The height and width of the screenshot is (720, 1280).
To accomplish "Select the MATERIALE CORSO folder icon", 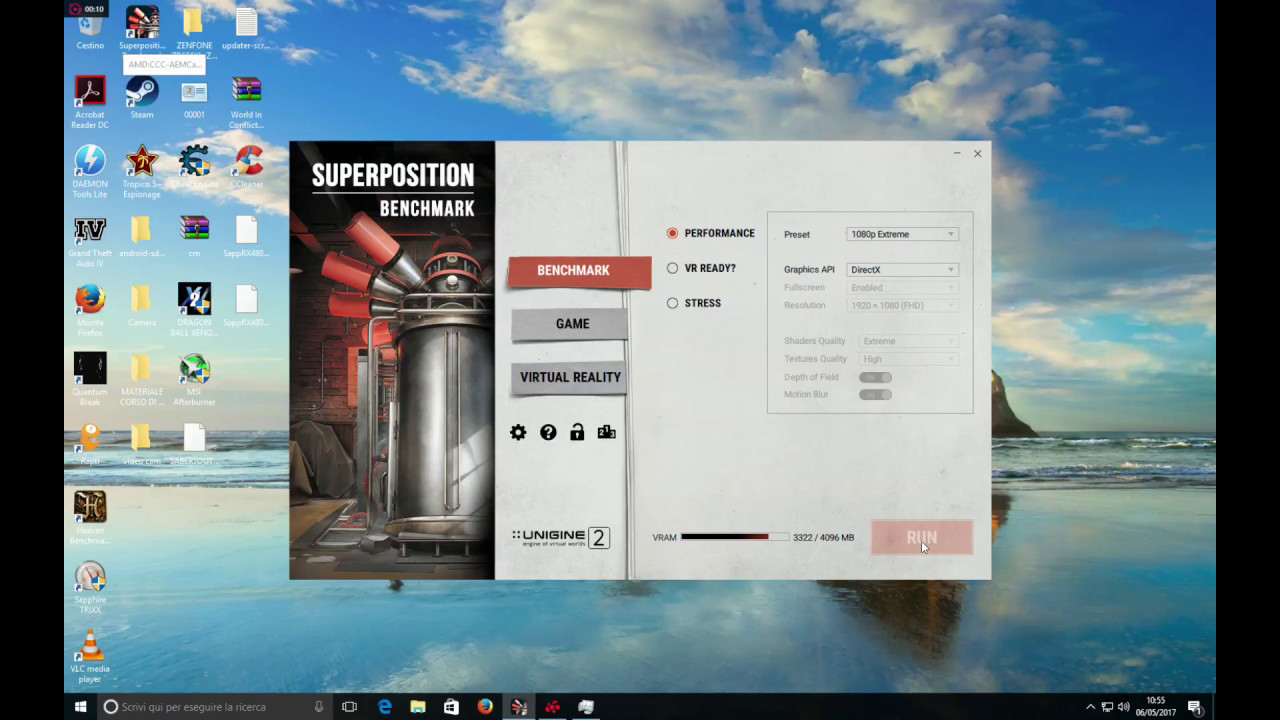I will tap(142, 379).
